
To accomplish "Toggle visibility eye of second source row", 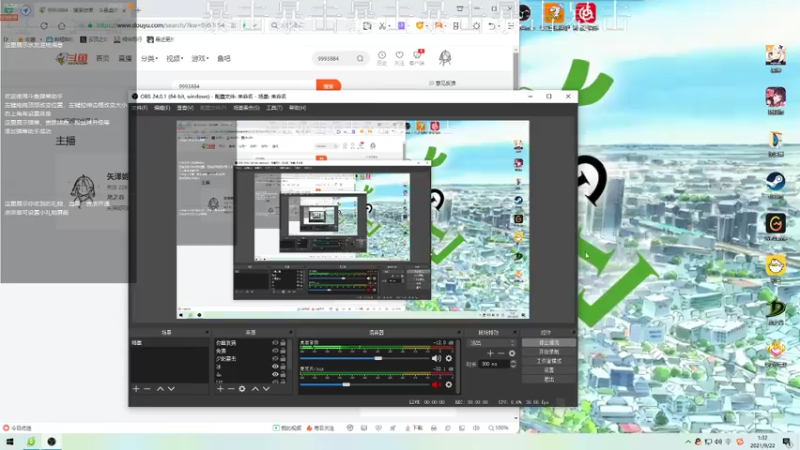I will [x=276, y=351].
